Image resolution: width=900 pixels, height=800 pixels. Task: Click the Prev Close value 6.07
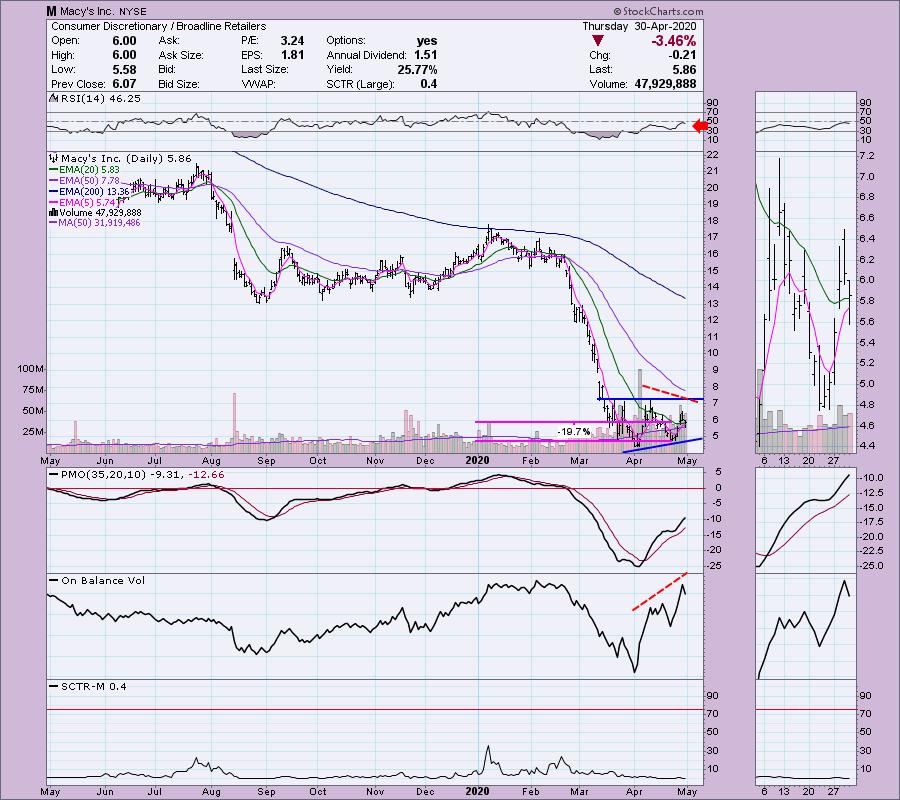(125, 84)
